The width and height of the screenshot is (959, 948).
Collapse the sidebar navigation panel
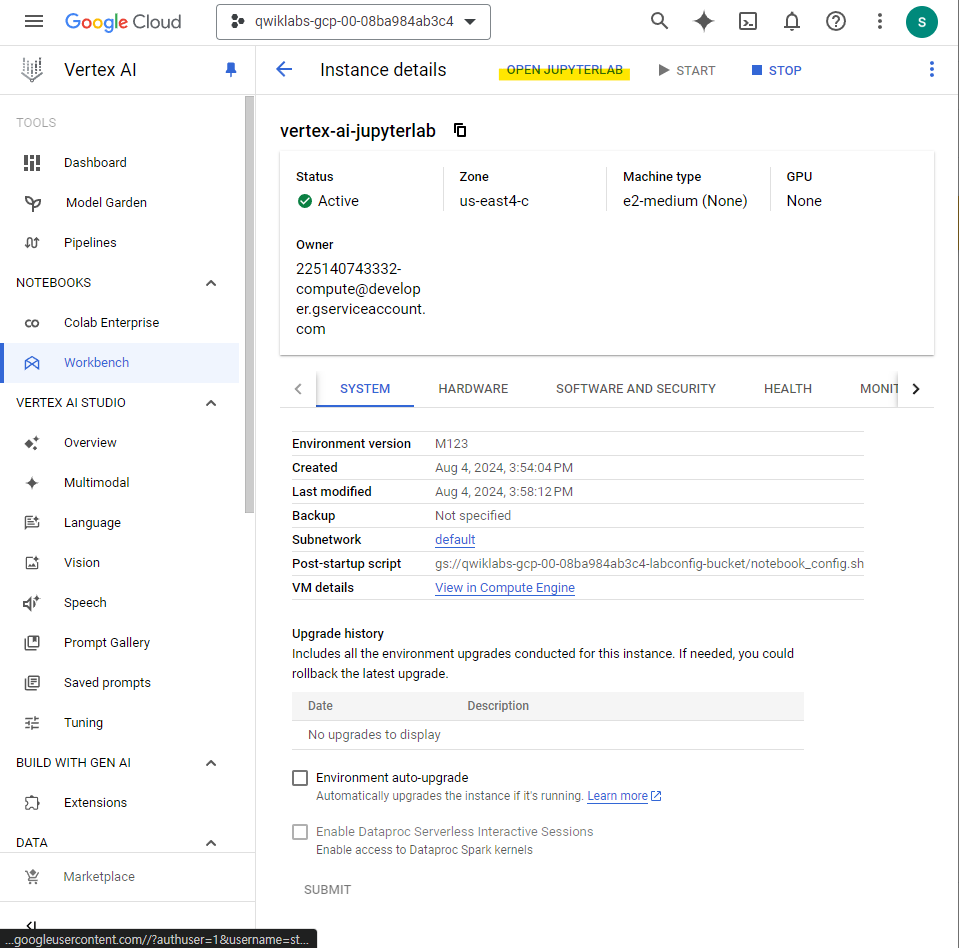pos(32,924)
